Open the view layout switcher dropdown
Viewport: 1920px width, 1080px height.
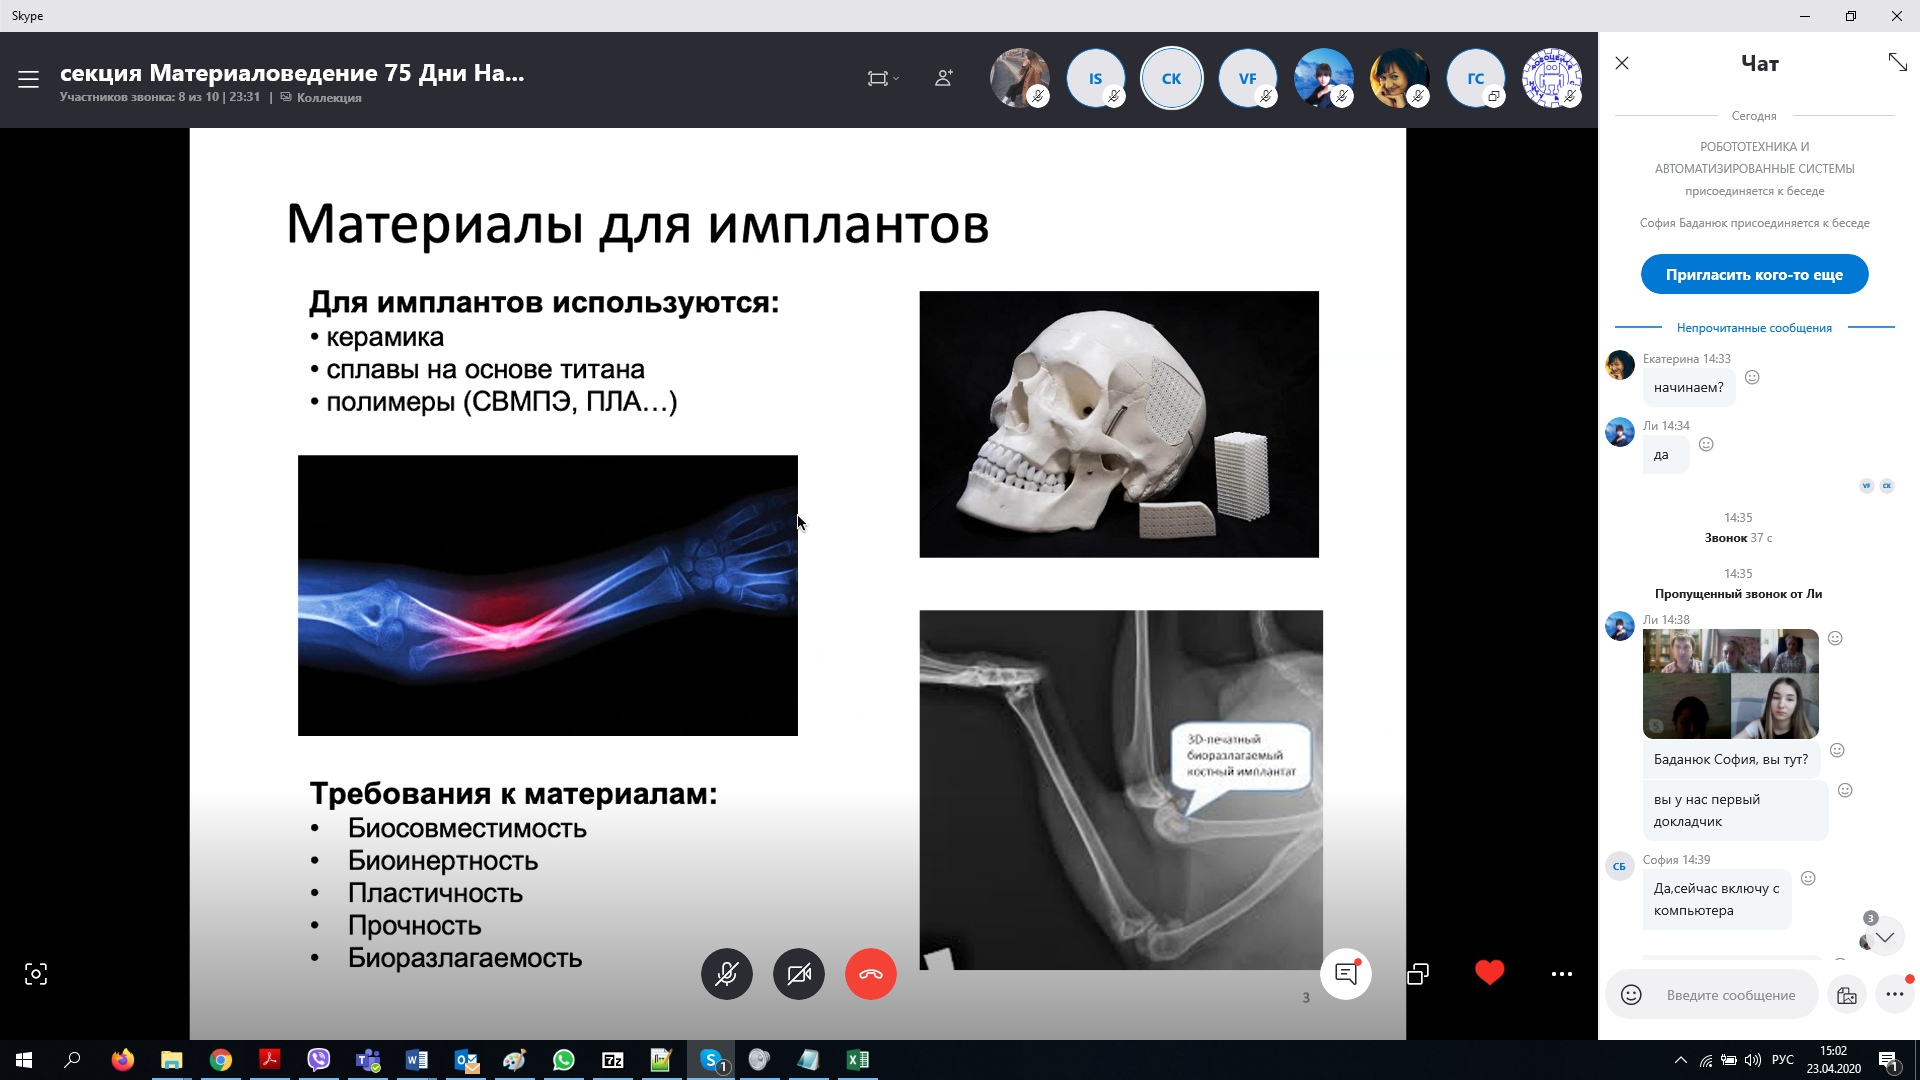[x=882, y=78]
